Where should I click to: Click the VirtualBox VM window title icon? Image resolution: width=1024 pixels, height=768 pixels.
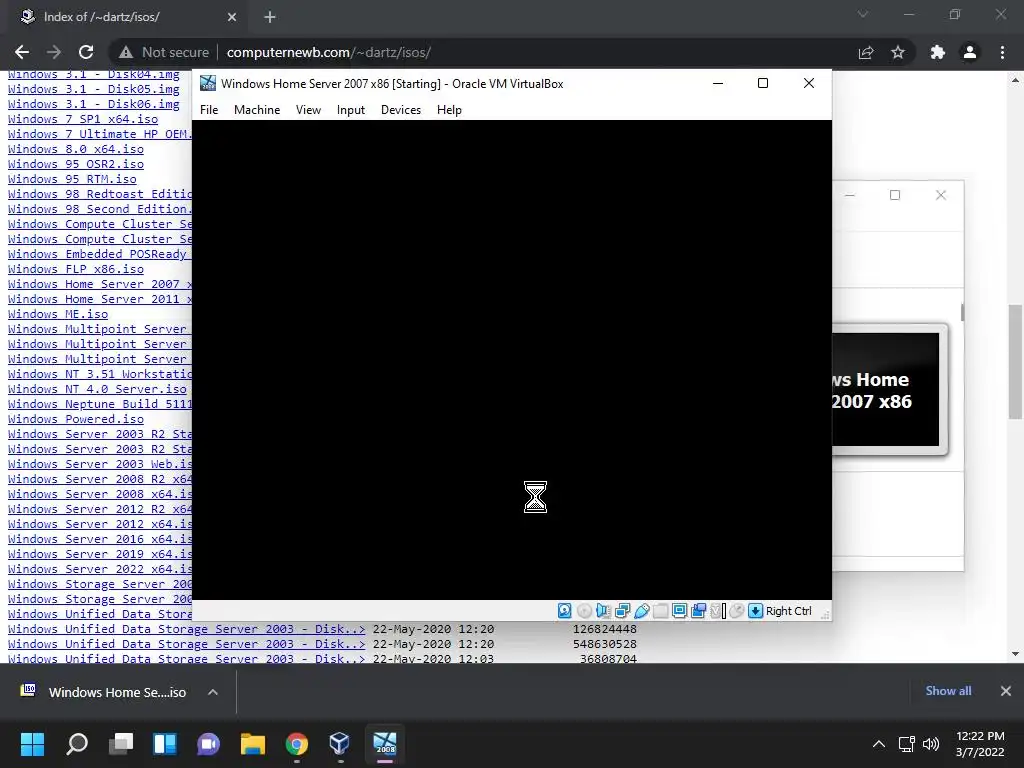pos(208,83)
